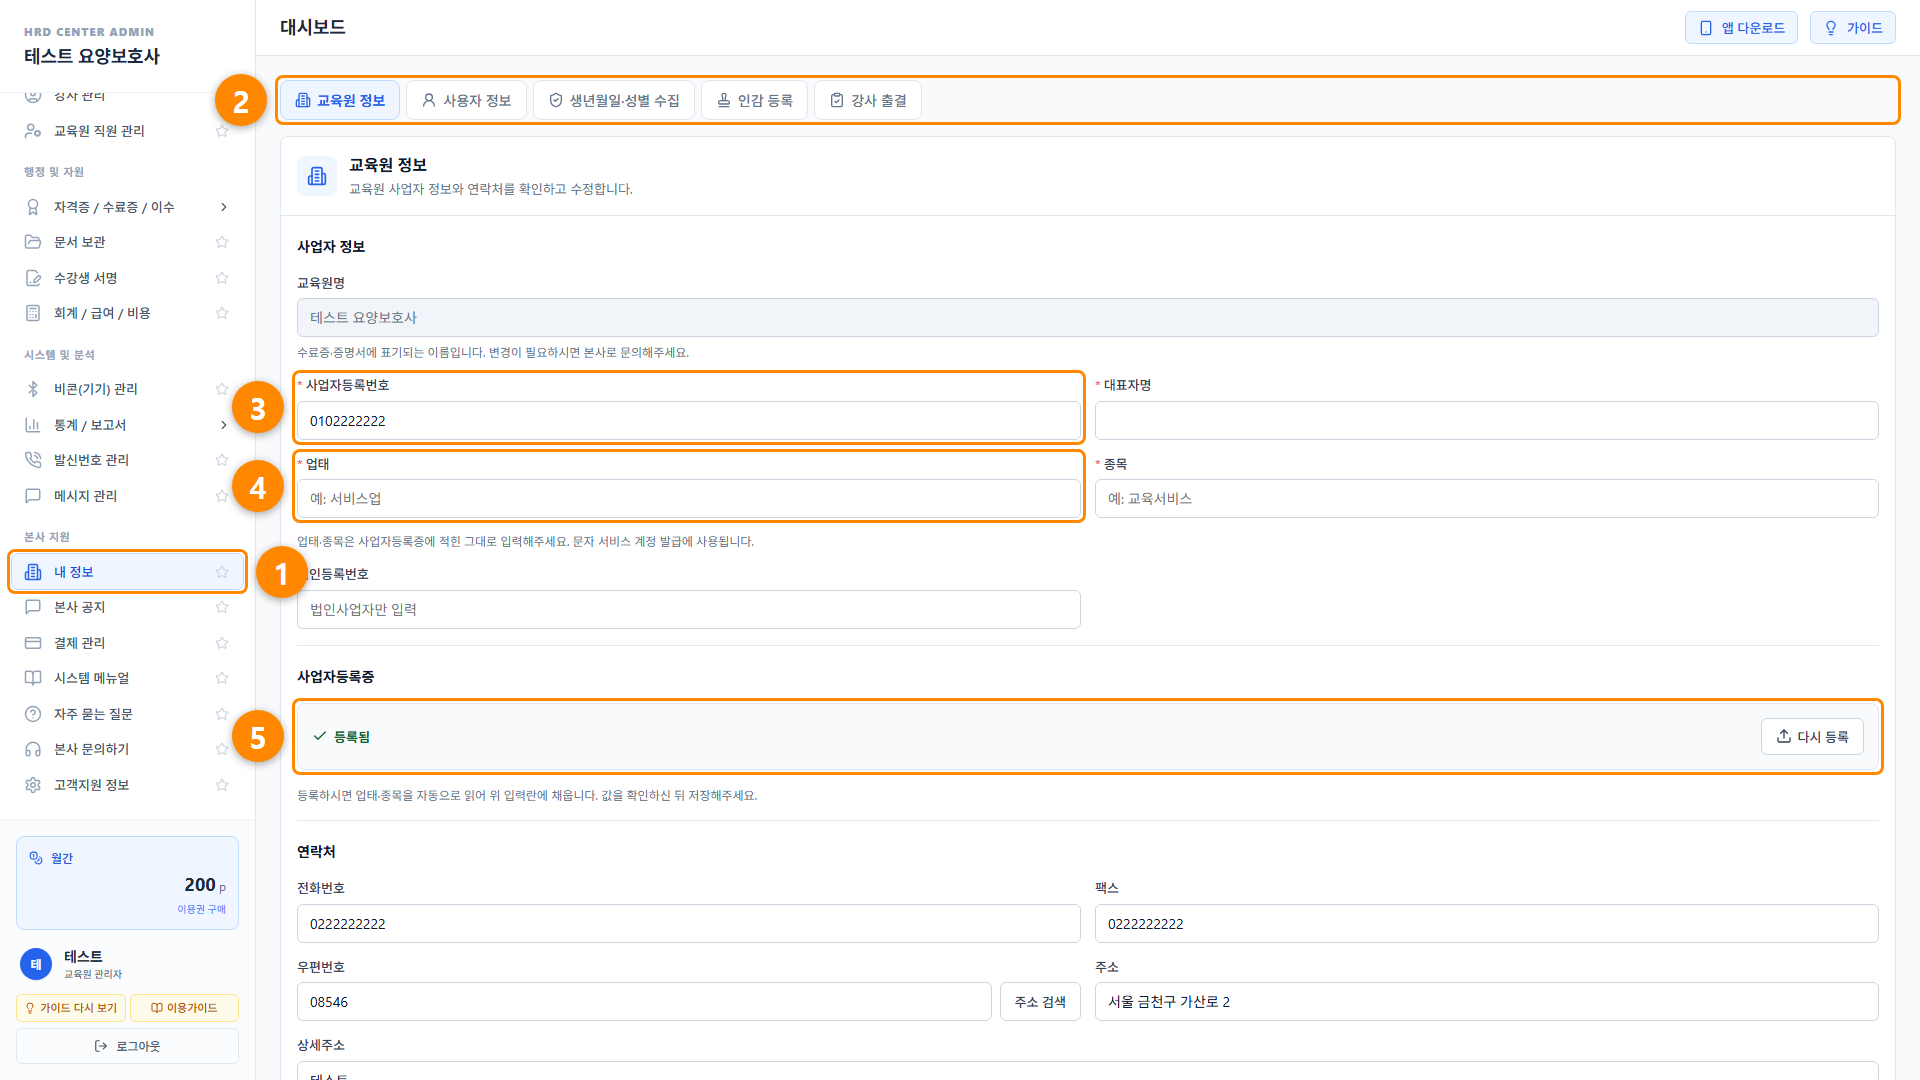Click the 발신번호 관리 phone icon
This screenshot has width=1920, height=1080.
pyautogui.click(x=33, y=460)
